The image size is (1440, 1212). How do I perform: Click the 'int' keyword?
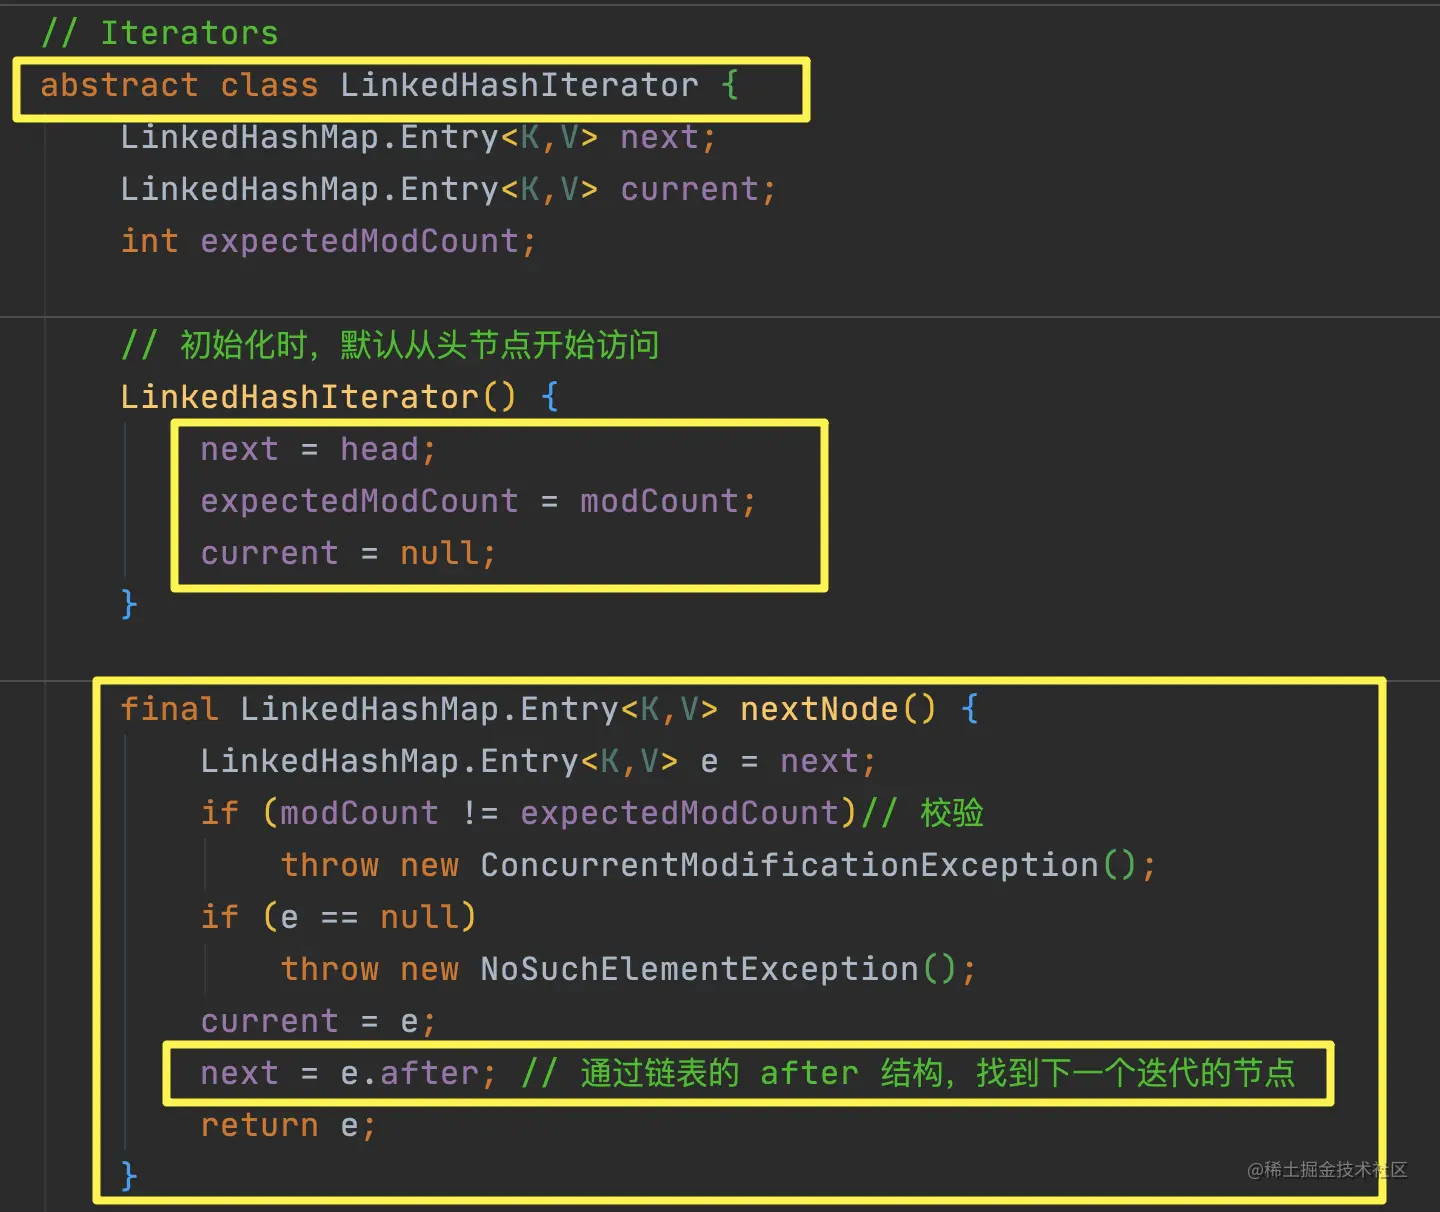[x=149, y=241]
